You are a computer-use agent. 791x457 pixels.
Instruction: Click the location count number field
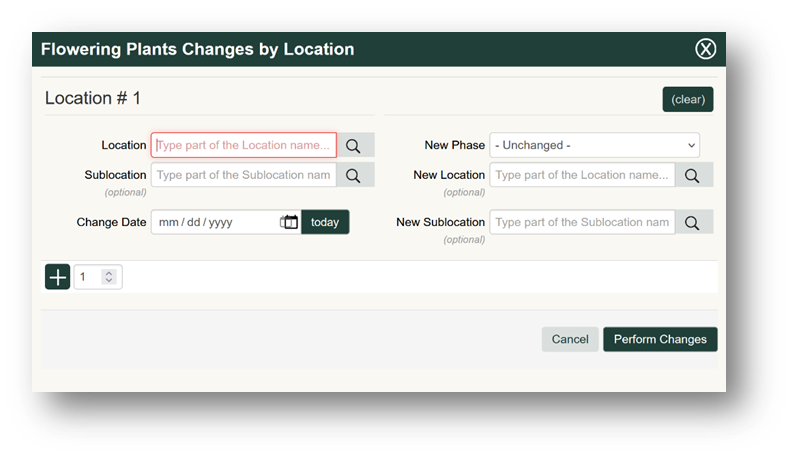(88, 277)
